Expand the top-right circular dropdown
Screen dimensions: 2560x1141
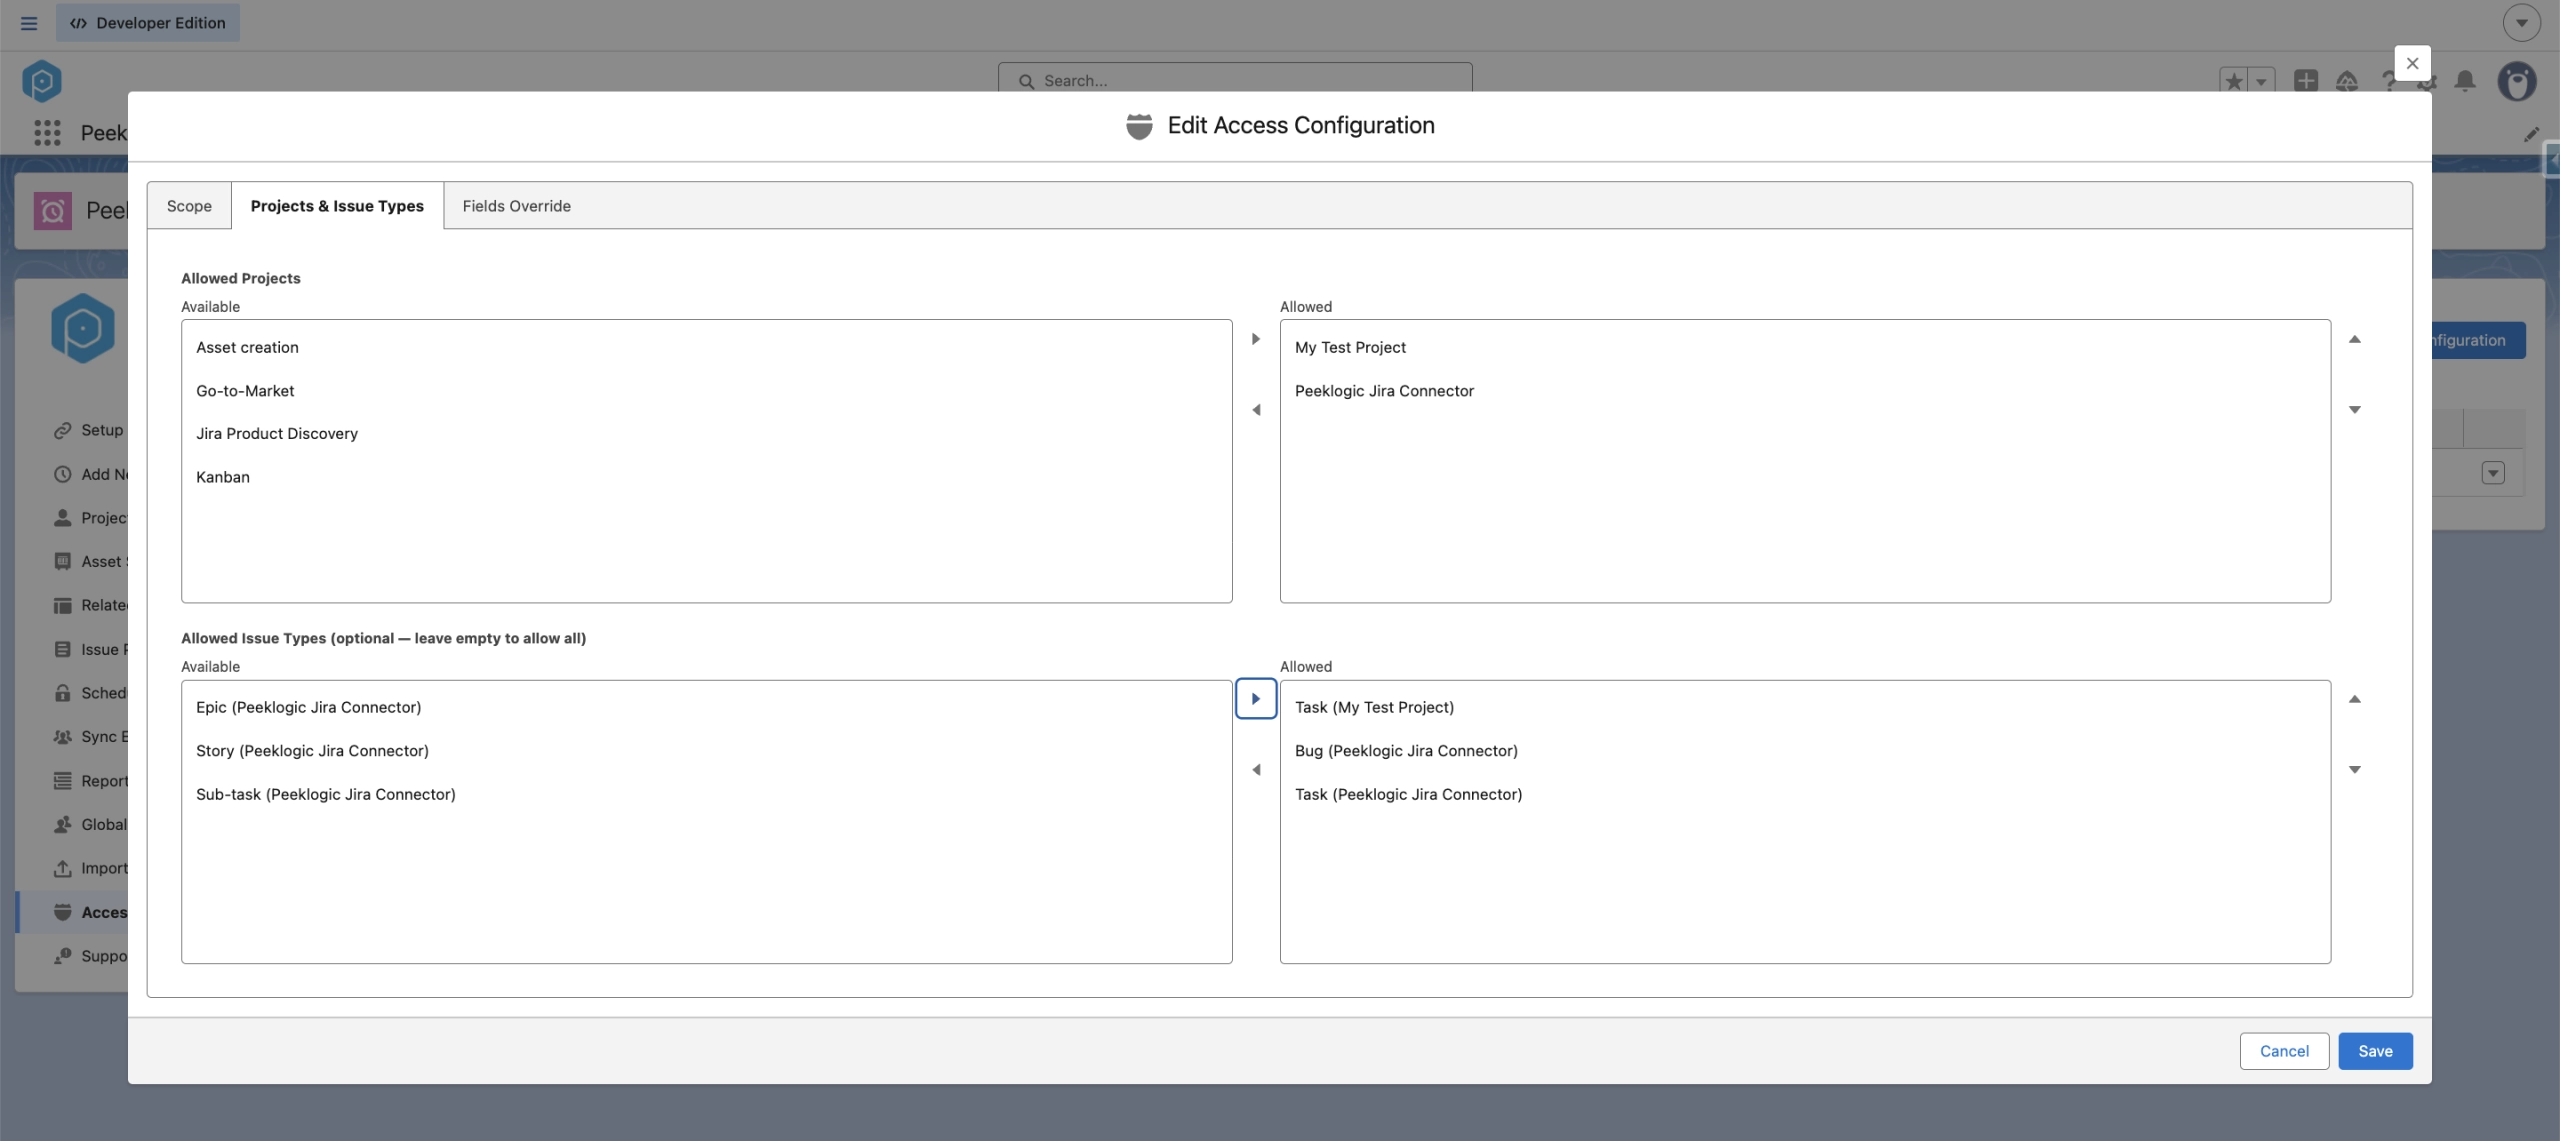coord(2521,23)
